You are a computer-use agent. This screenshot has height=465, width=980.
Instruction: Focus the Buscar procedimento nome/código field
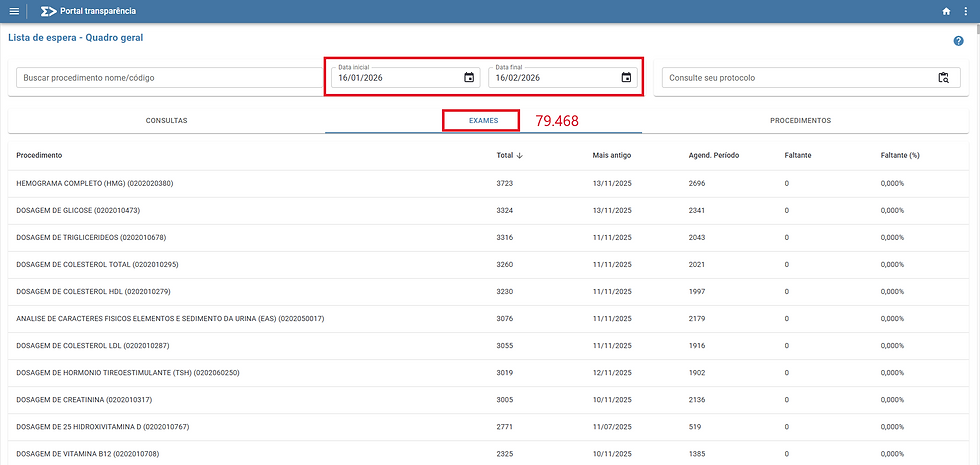click(x=170, y=78)
